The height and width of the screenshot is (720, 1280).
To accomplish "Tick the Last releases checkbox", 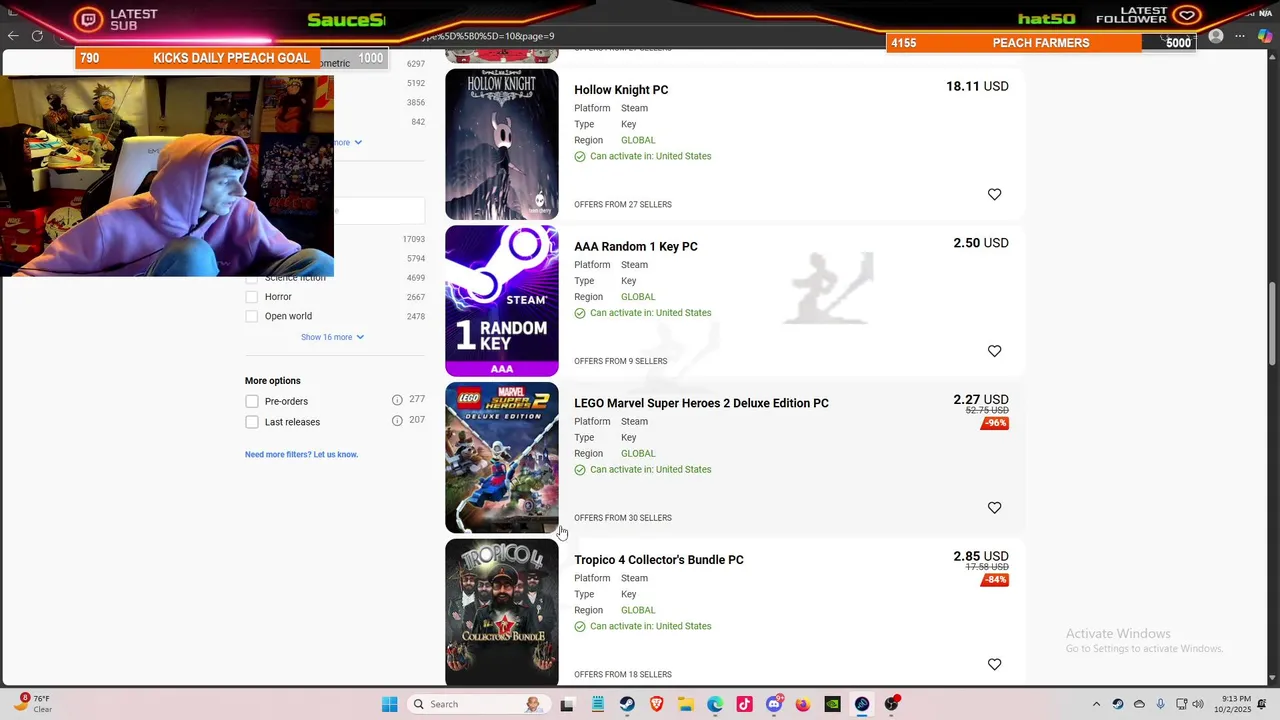I will pyautogui.click(x=252, y=422).
